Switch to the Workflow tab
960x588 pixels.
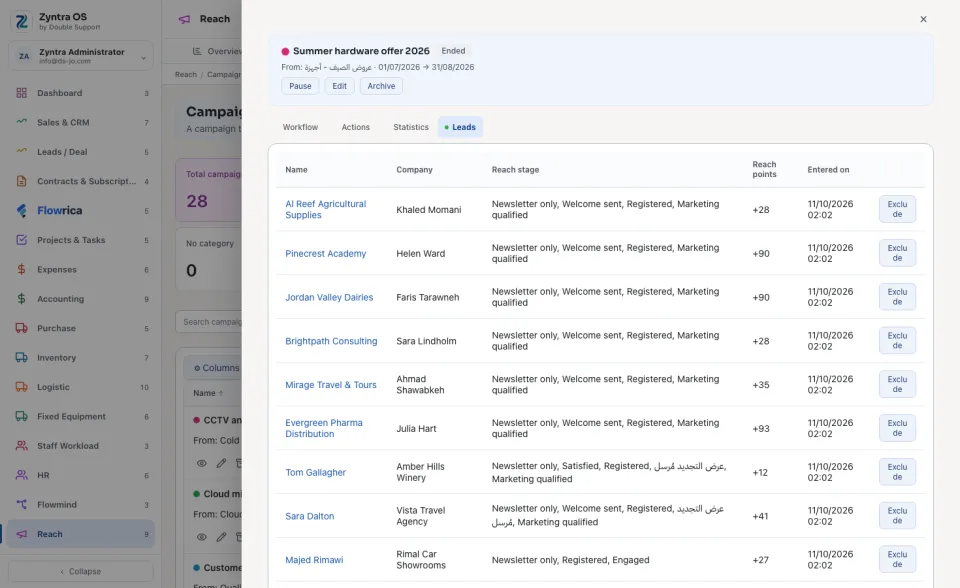tap(300, 127)
